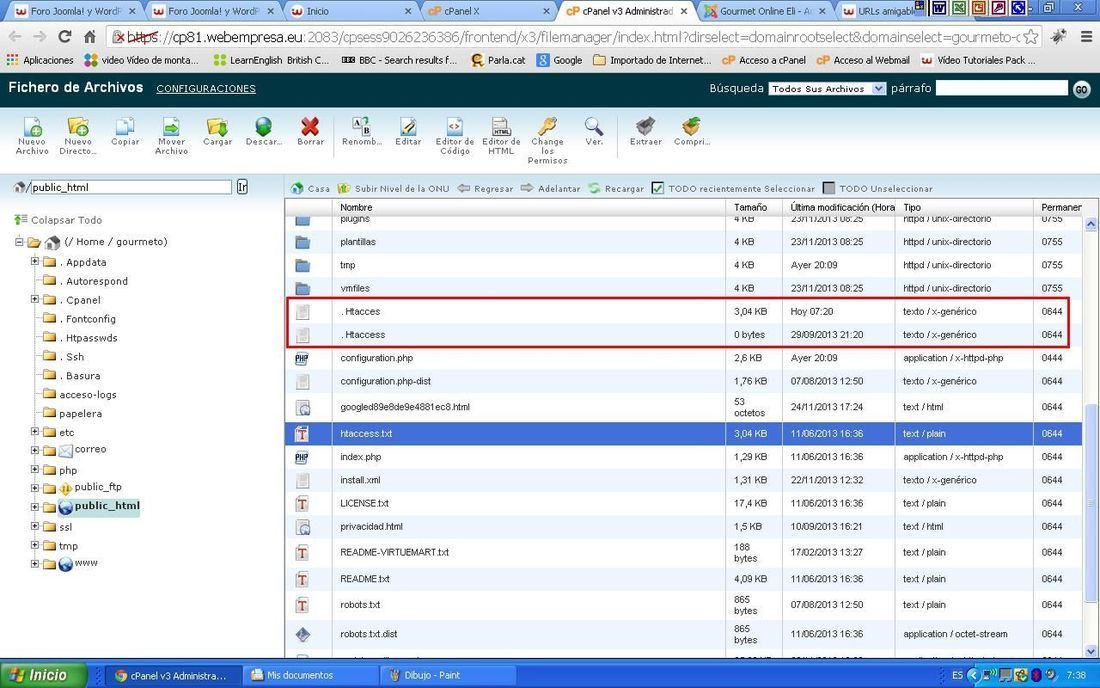This screenshot has width=1100, height=688.
Task: Bookmark page with the star icon
Action: [x=1031, y=36]
